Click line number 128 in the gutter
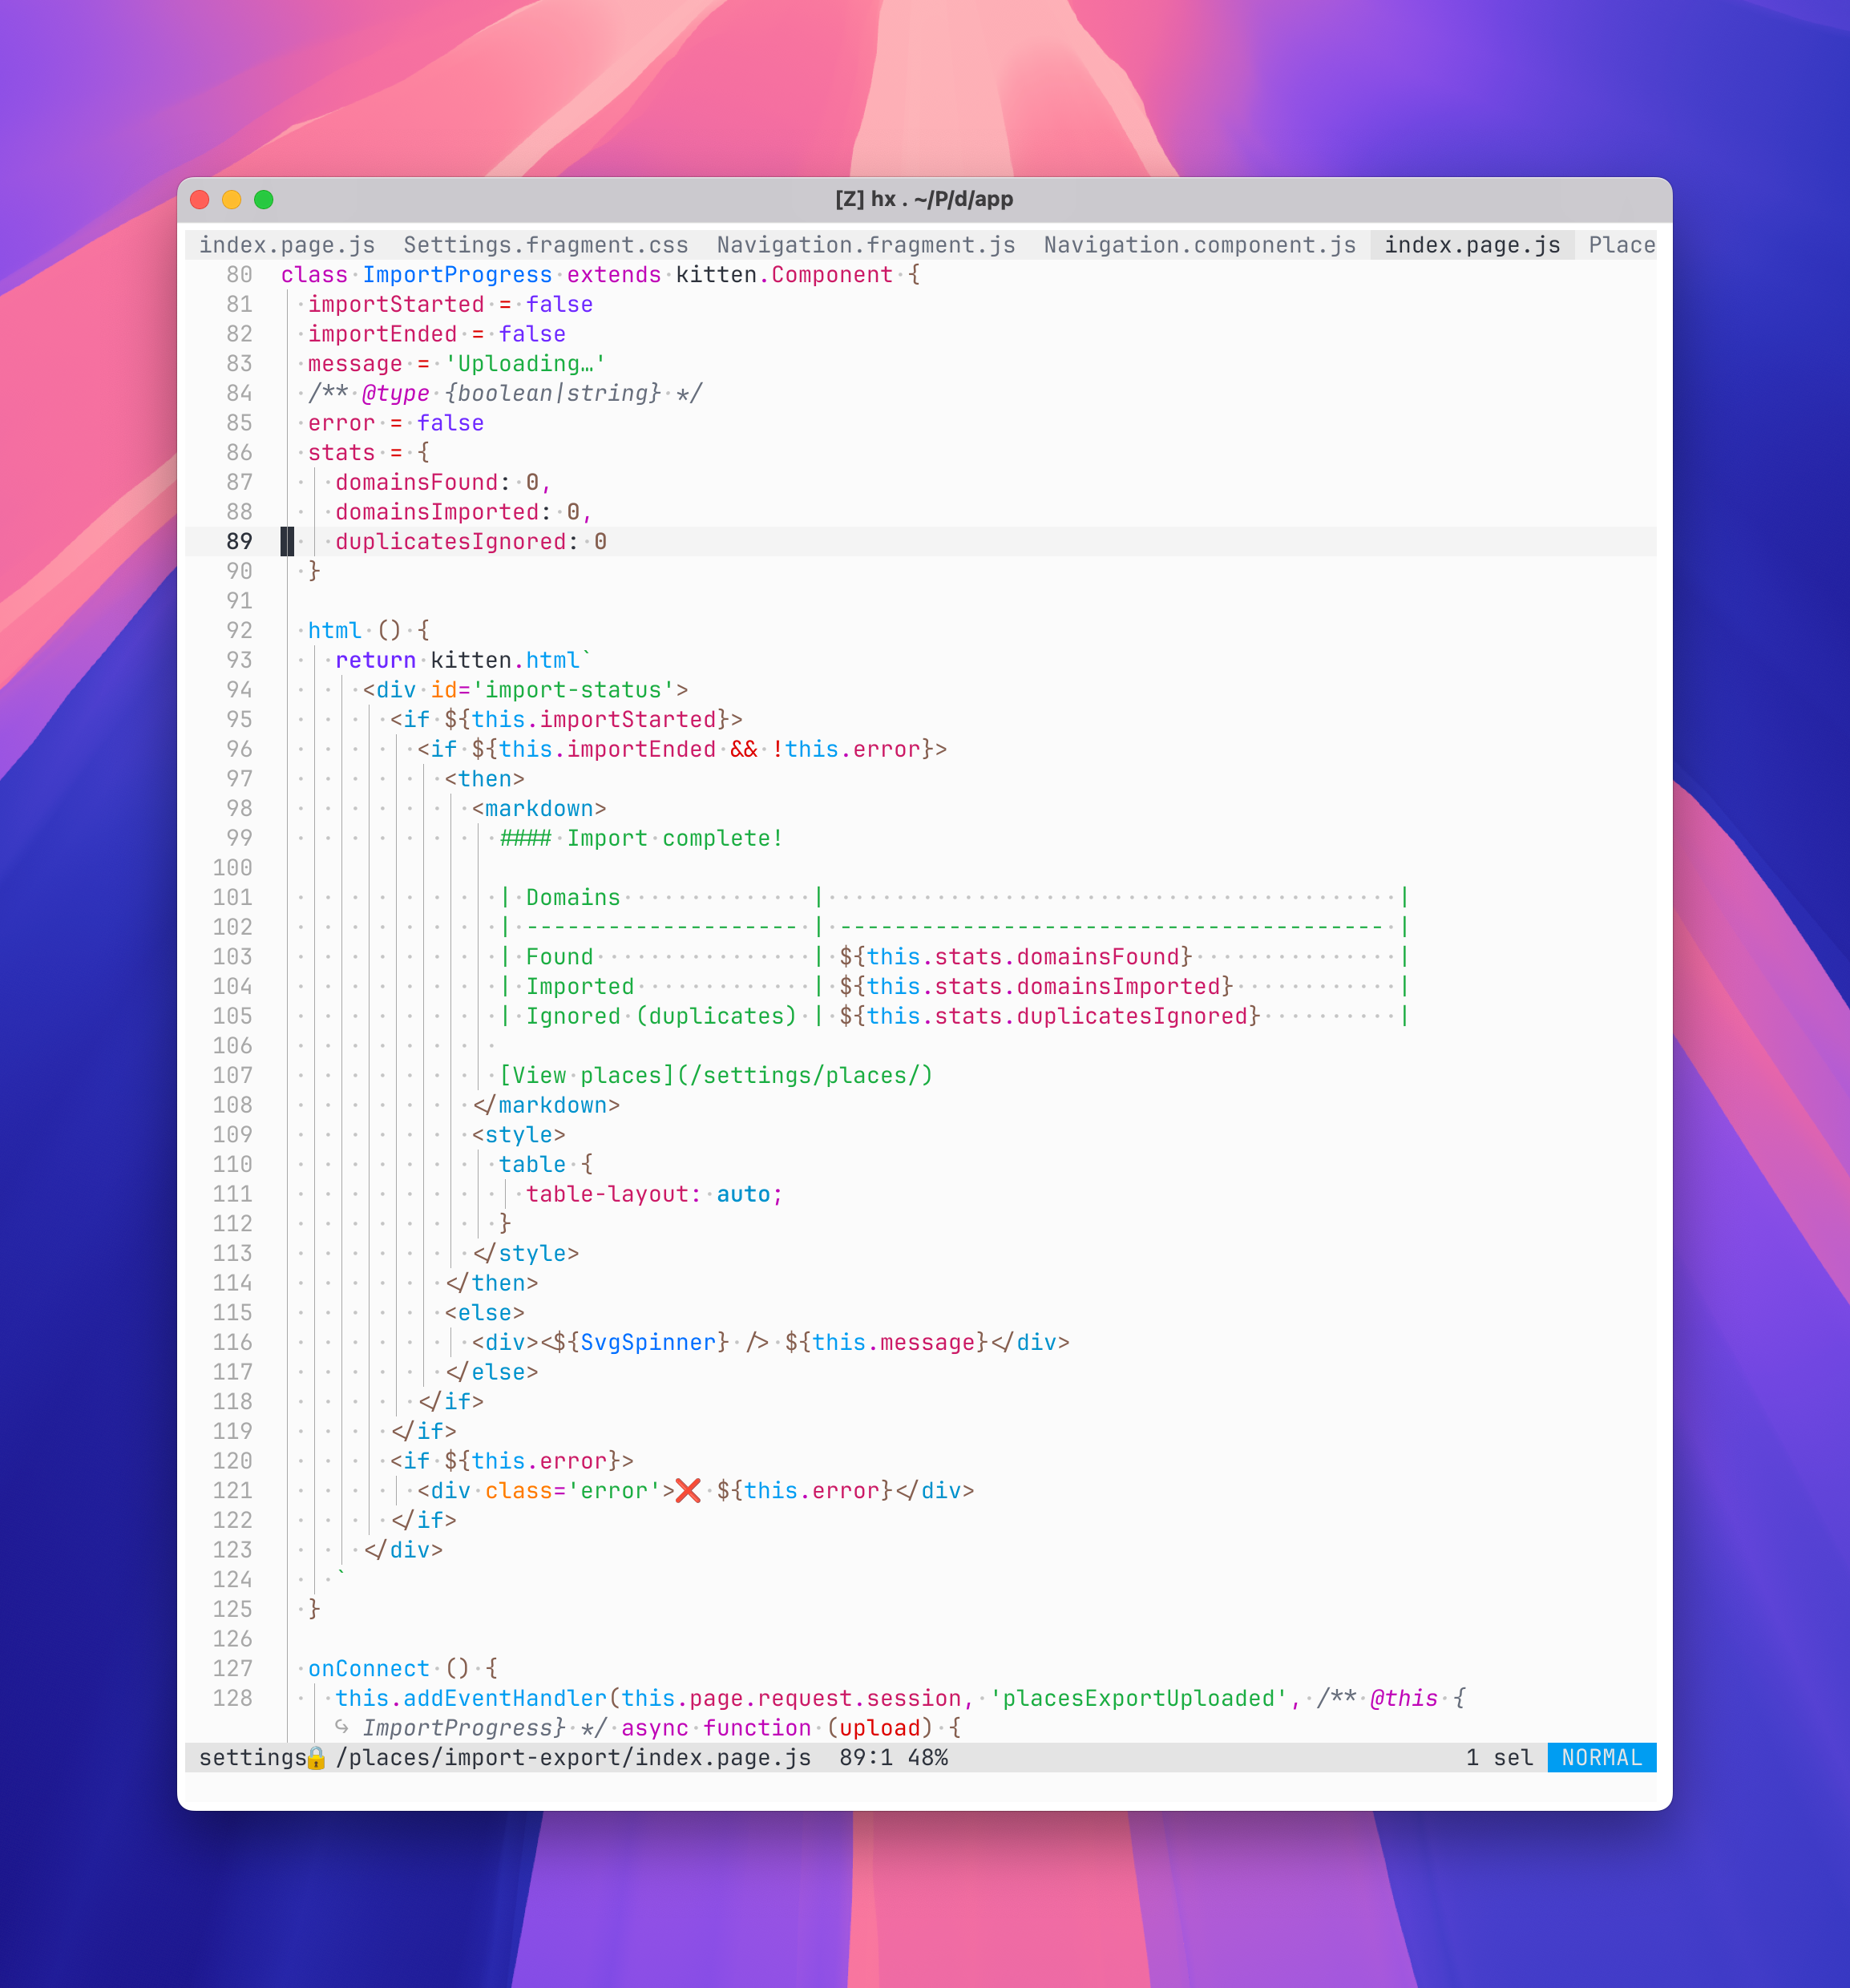Image resolution: width=1850 pixels, height=1988 pixels. (x=233, y=1698)
